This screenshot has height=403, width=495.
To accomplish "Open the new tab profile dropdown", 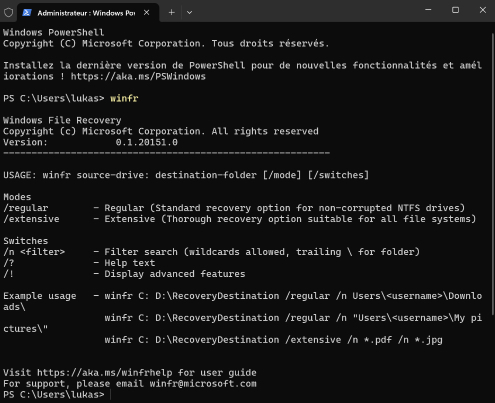I will (189, 13).
